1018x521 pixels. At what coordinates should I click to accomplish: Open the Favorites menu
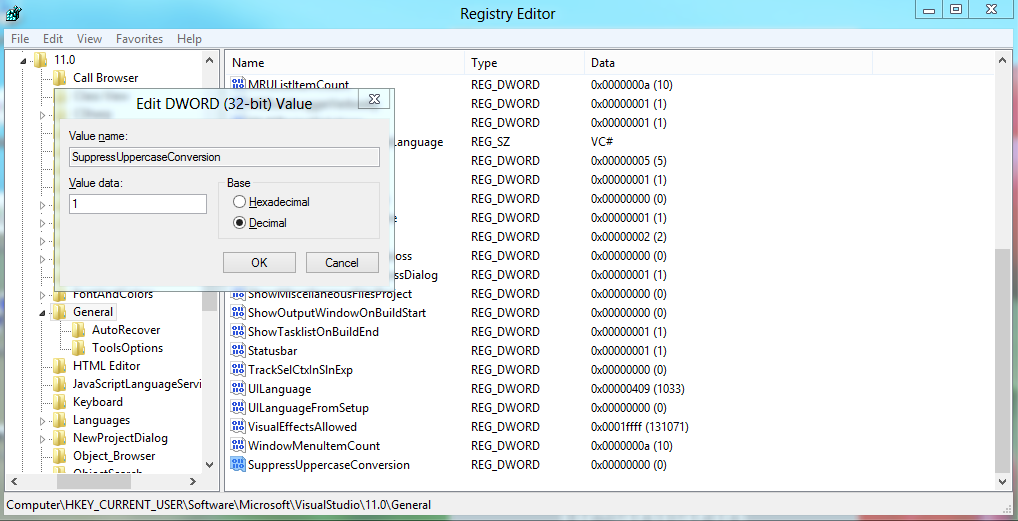point(140,39)
